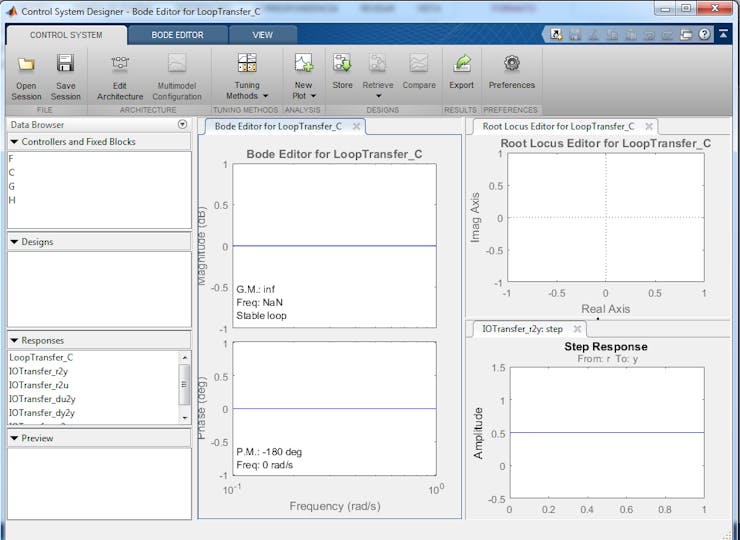740x540 pixels.
Task: Close the Root Locus Editor tab
Action: (649, 127)
